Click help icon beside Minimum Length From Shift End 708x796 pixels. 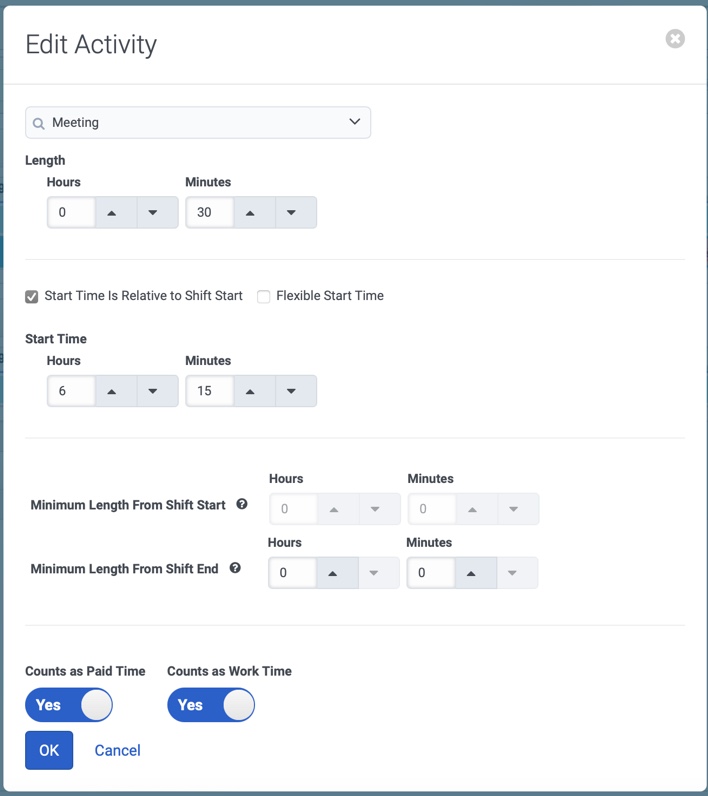(x=235, y=568)
